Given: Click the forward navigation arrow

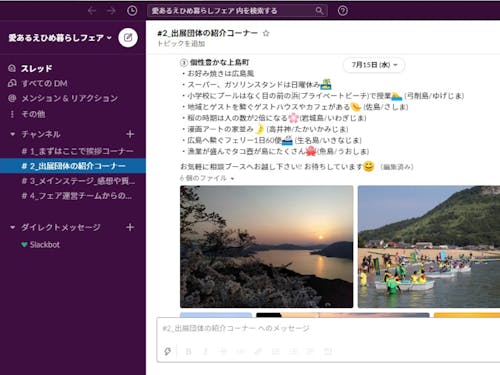Looking at the screenshot, I should (x=111, y=11).
